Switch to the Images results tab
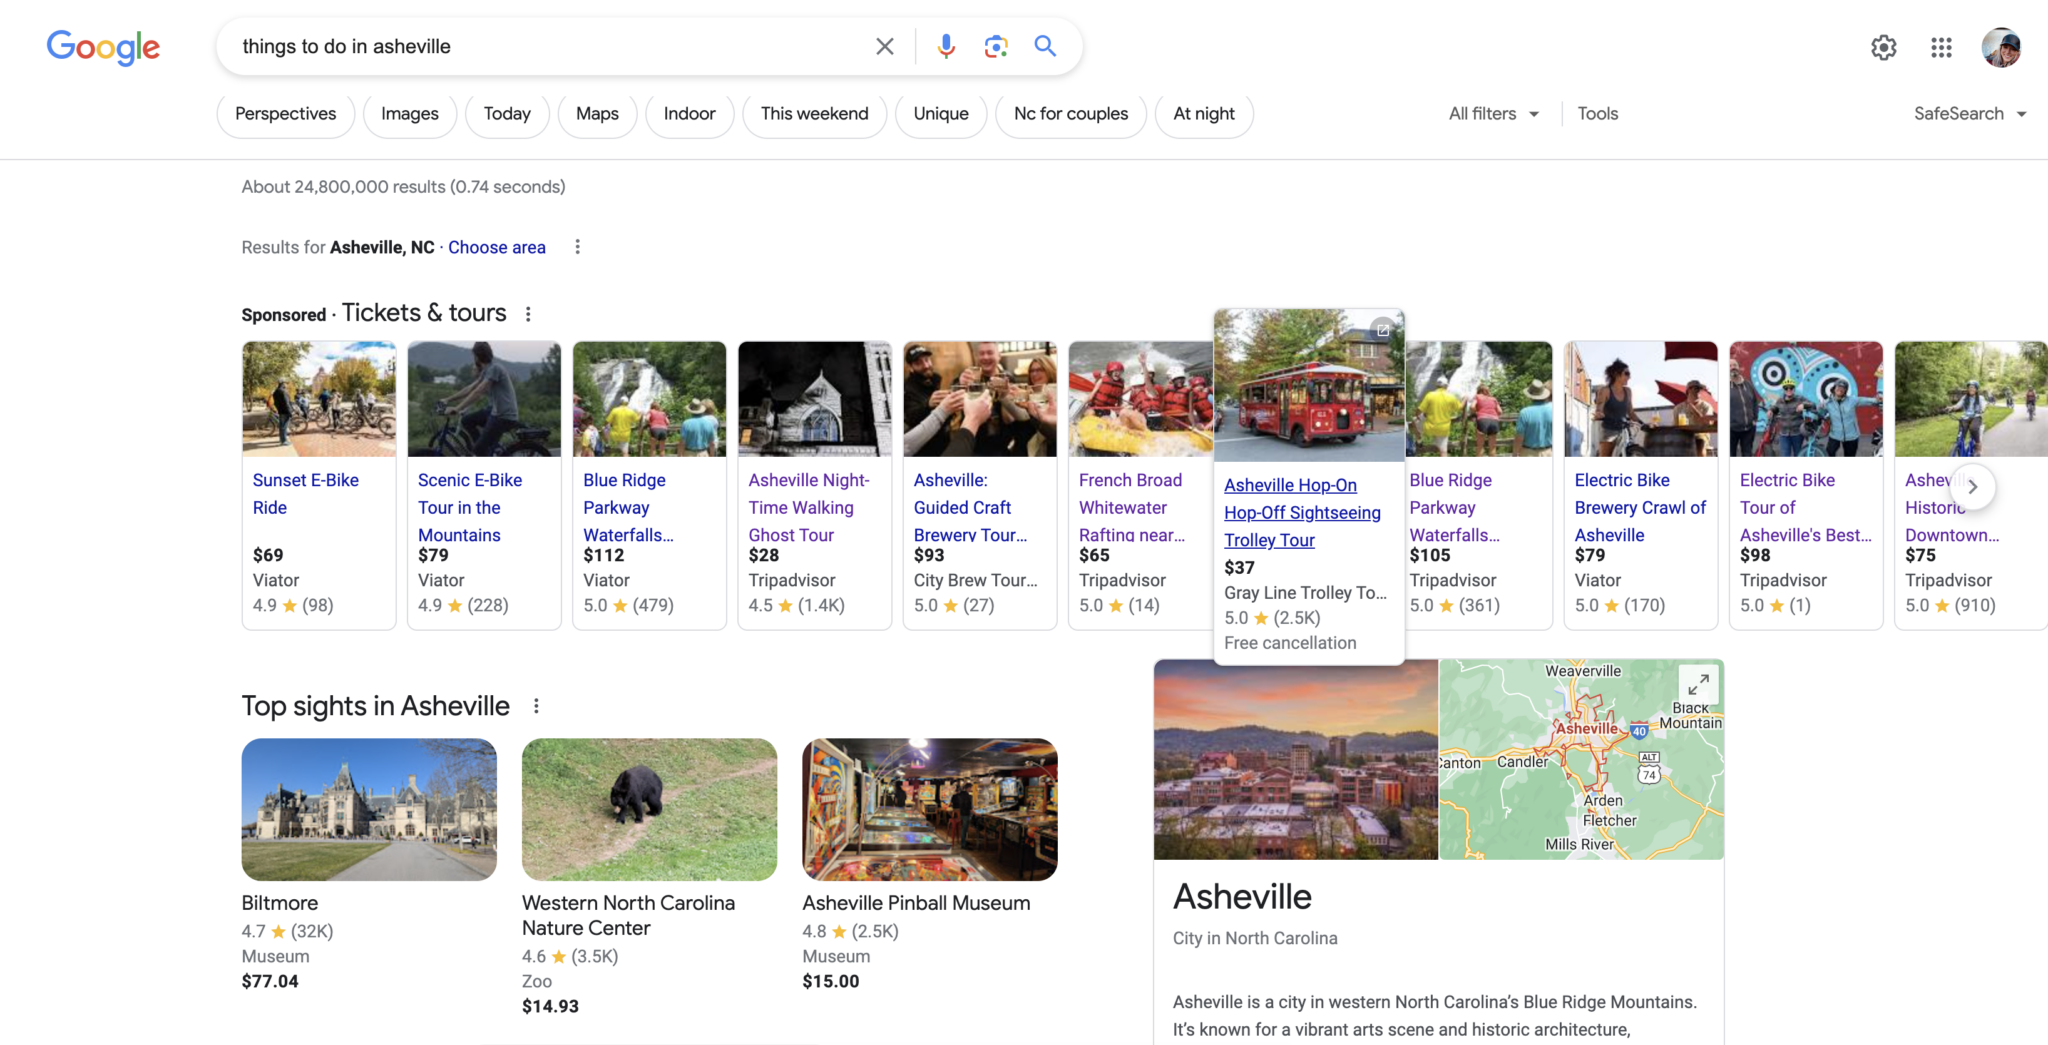The width and height of the screenshot is (2048, 1045). point(409,113)
